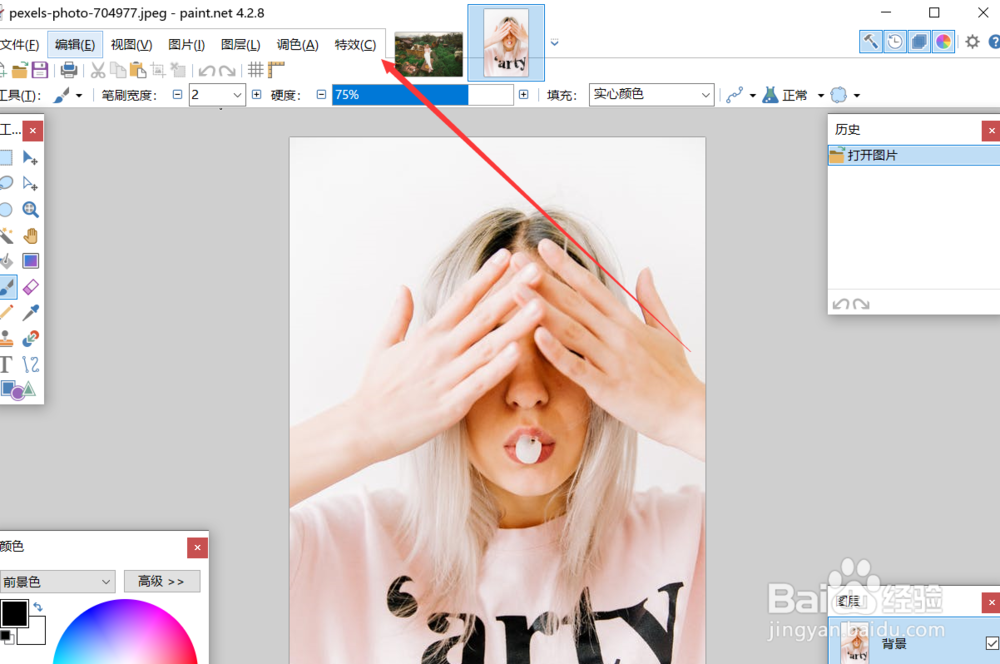Select the Recolor tool
1000x664 pixels.
[30, 338]
